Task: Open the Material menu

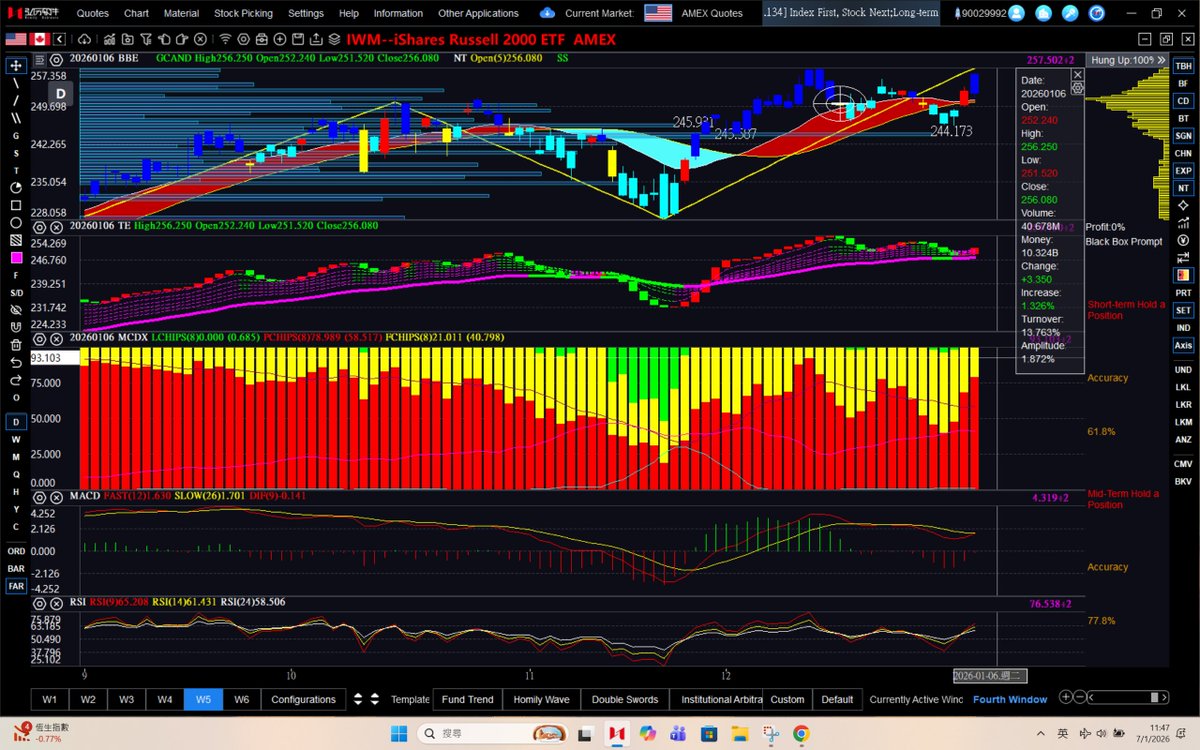Action: [181, 13]
